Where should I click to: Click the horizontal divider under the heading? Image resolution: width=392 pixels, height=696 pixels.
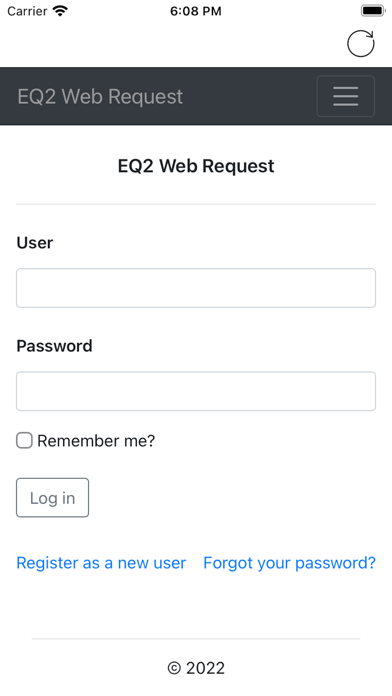coord(196,204)
